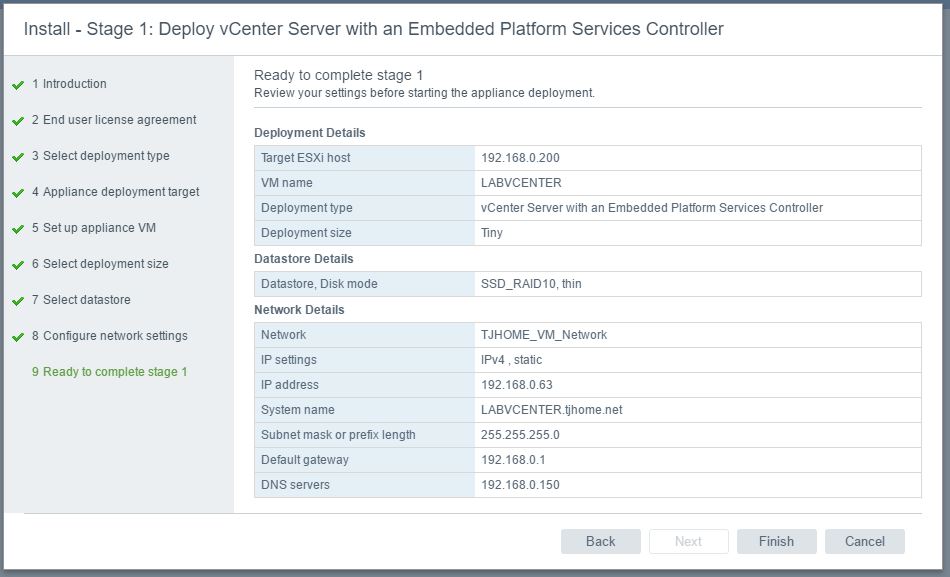Select the IP address value 192.168.0.63

[x=517, y=384]
